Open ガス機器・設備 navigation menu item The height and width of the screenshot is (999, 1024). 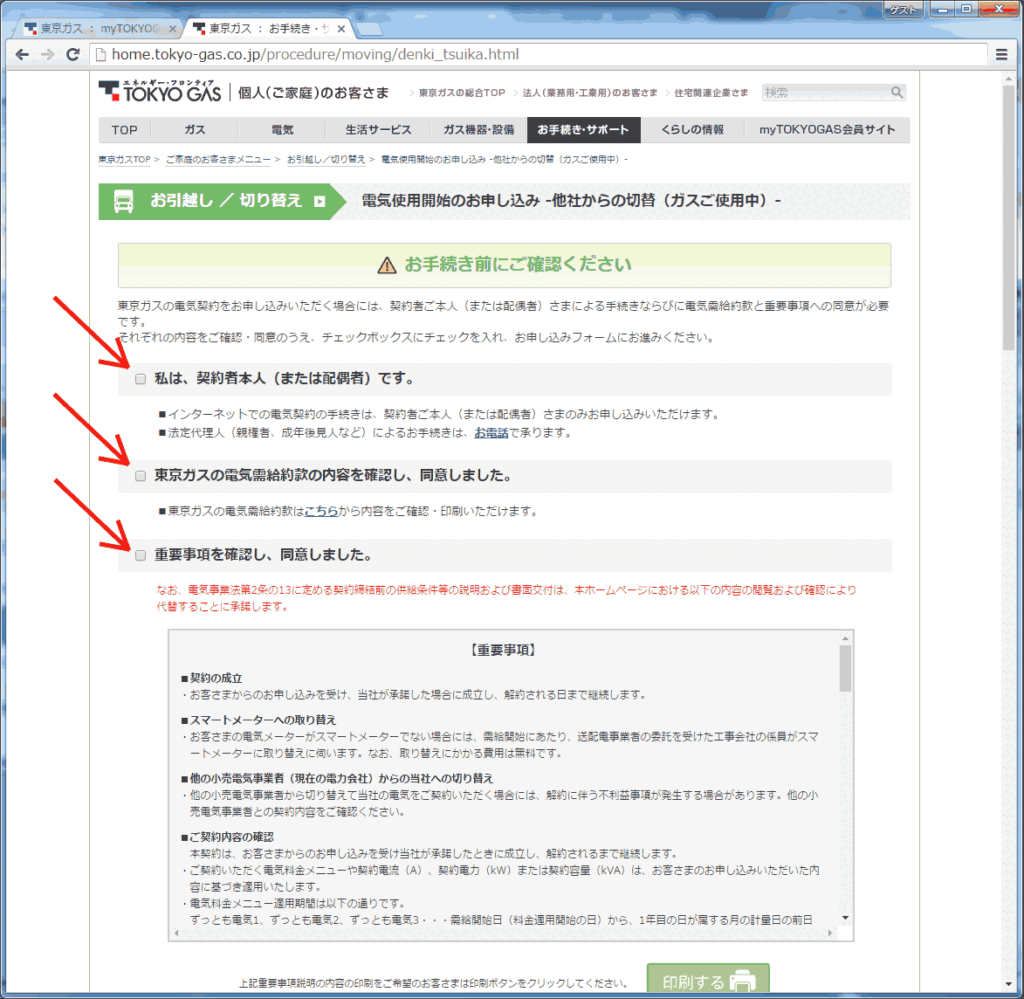coord(478,130)
